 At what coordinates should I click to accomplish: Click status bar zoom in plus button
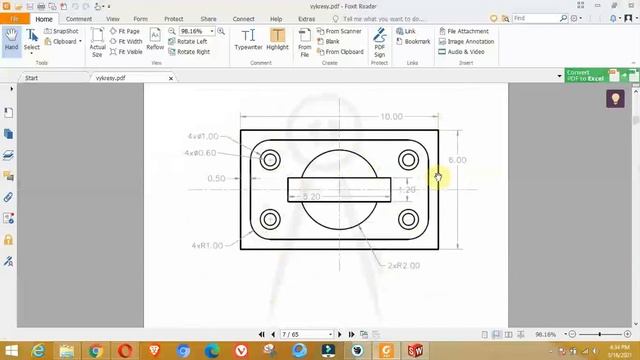[627, 334]
